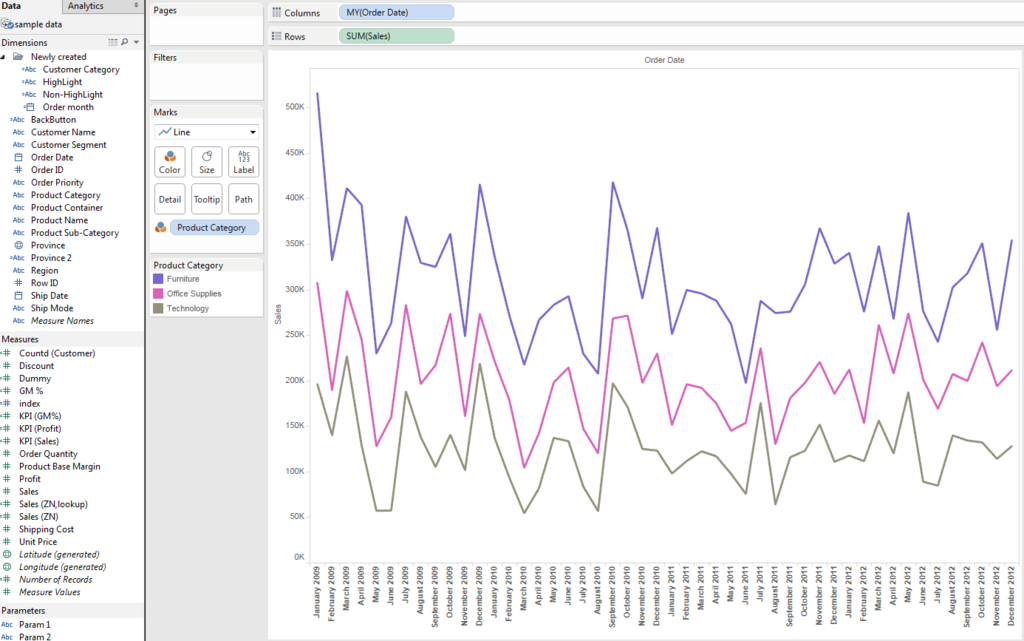Viewport: 1024px width, 641px height.
Task: Click the Color marks button
Action: (x=170, y=163)
